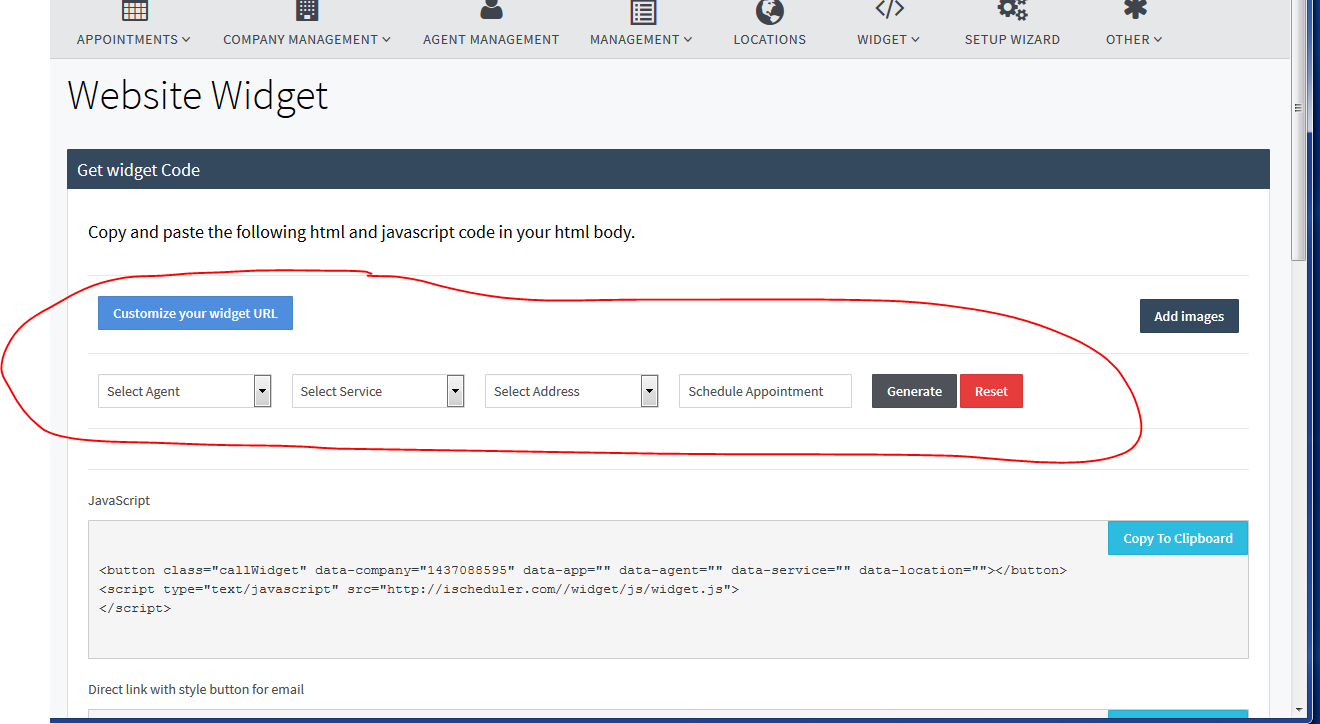Open the Locations page
Viewport: 1320px width, 724px height.
(769, 39)
